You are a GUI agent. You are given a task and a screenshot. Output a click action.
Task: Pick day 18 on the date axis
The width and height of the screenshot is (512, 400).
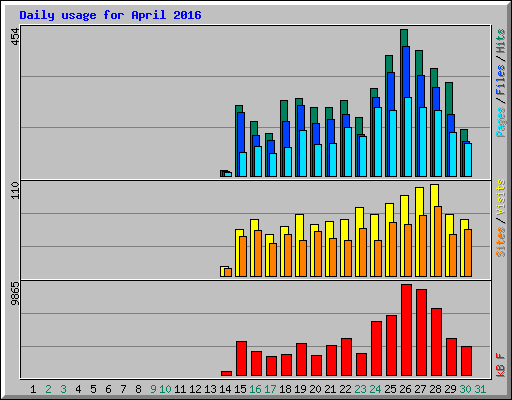(x=285, y=389)
